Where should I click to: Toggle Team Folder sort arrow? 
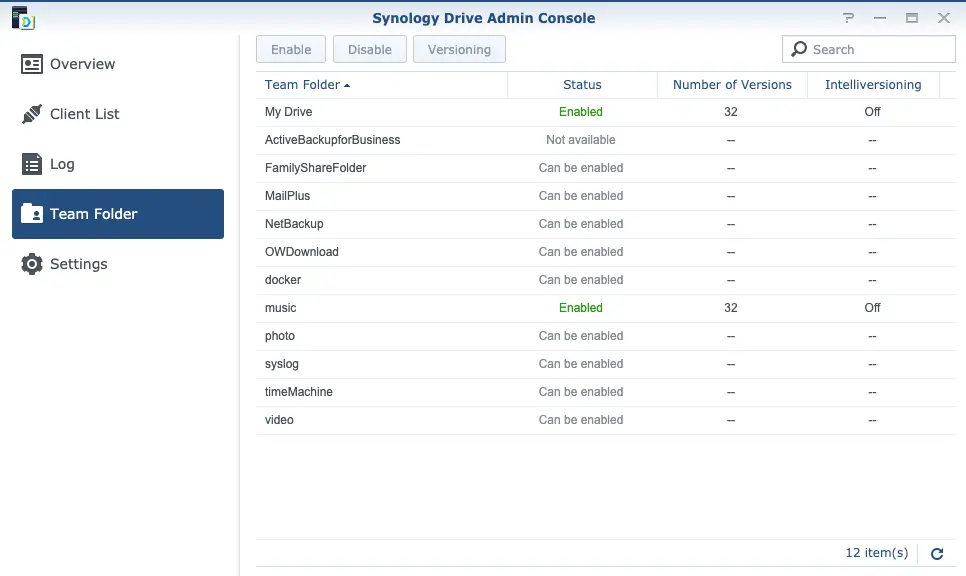coord(347,86)
